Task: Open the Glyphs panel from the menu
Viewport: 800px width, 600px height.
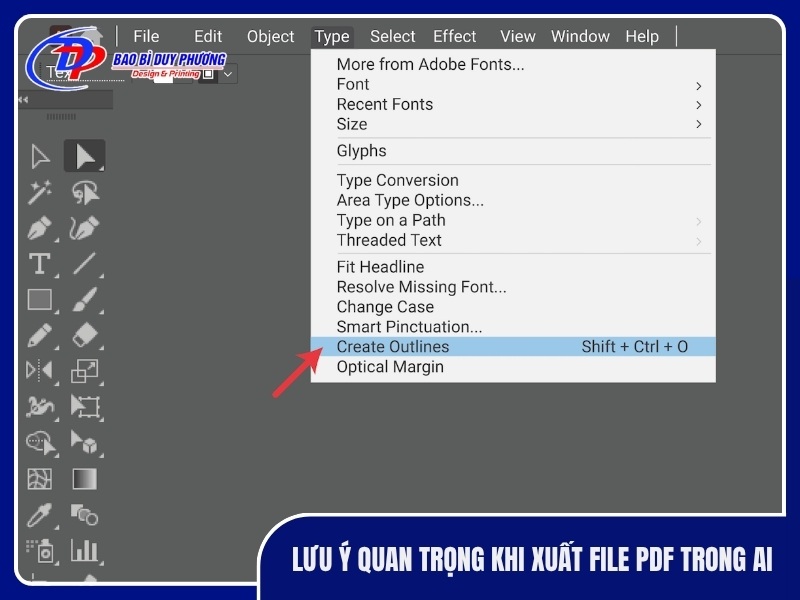Action: click(361, 150)
